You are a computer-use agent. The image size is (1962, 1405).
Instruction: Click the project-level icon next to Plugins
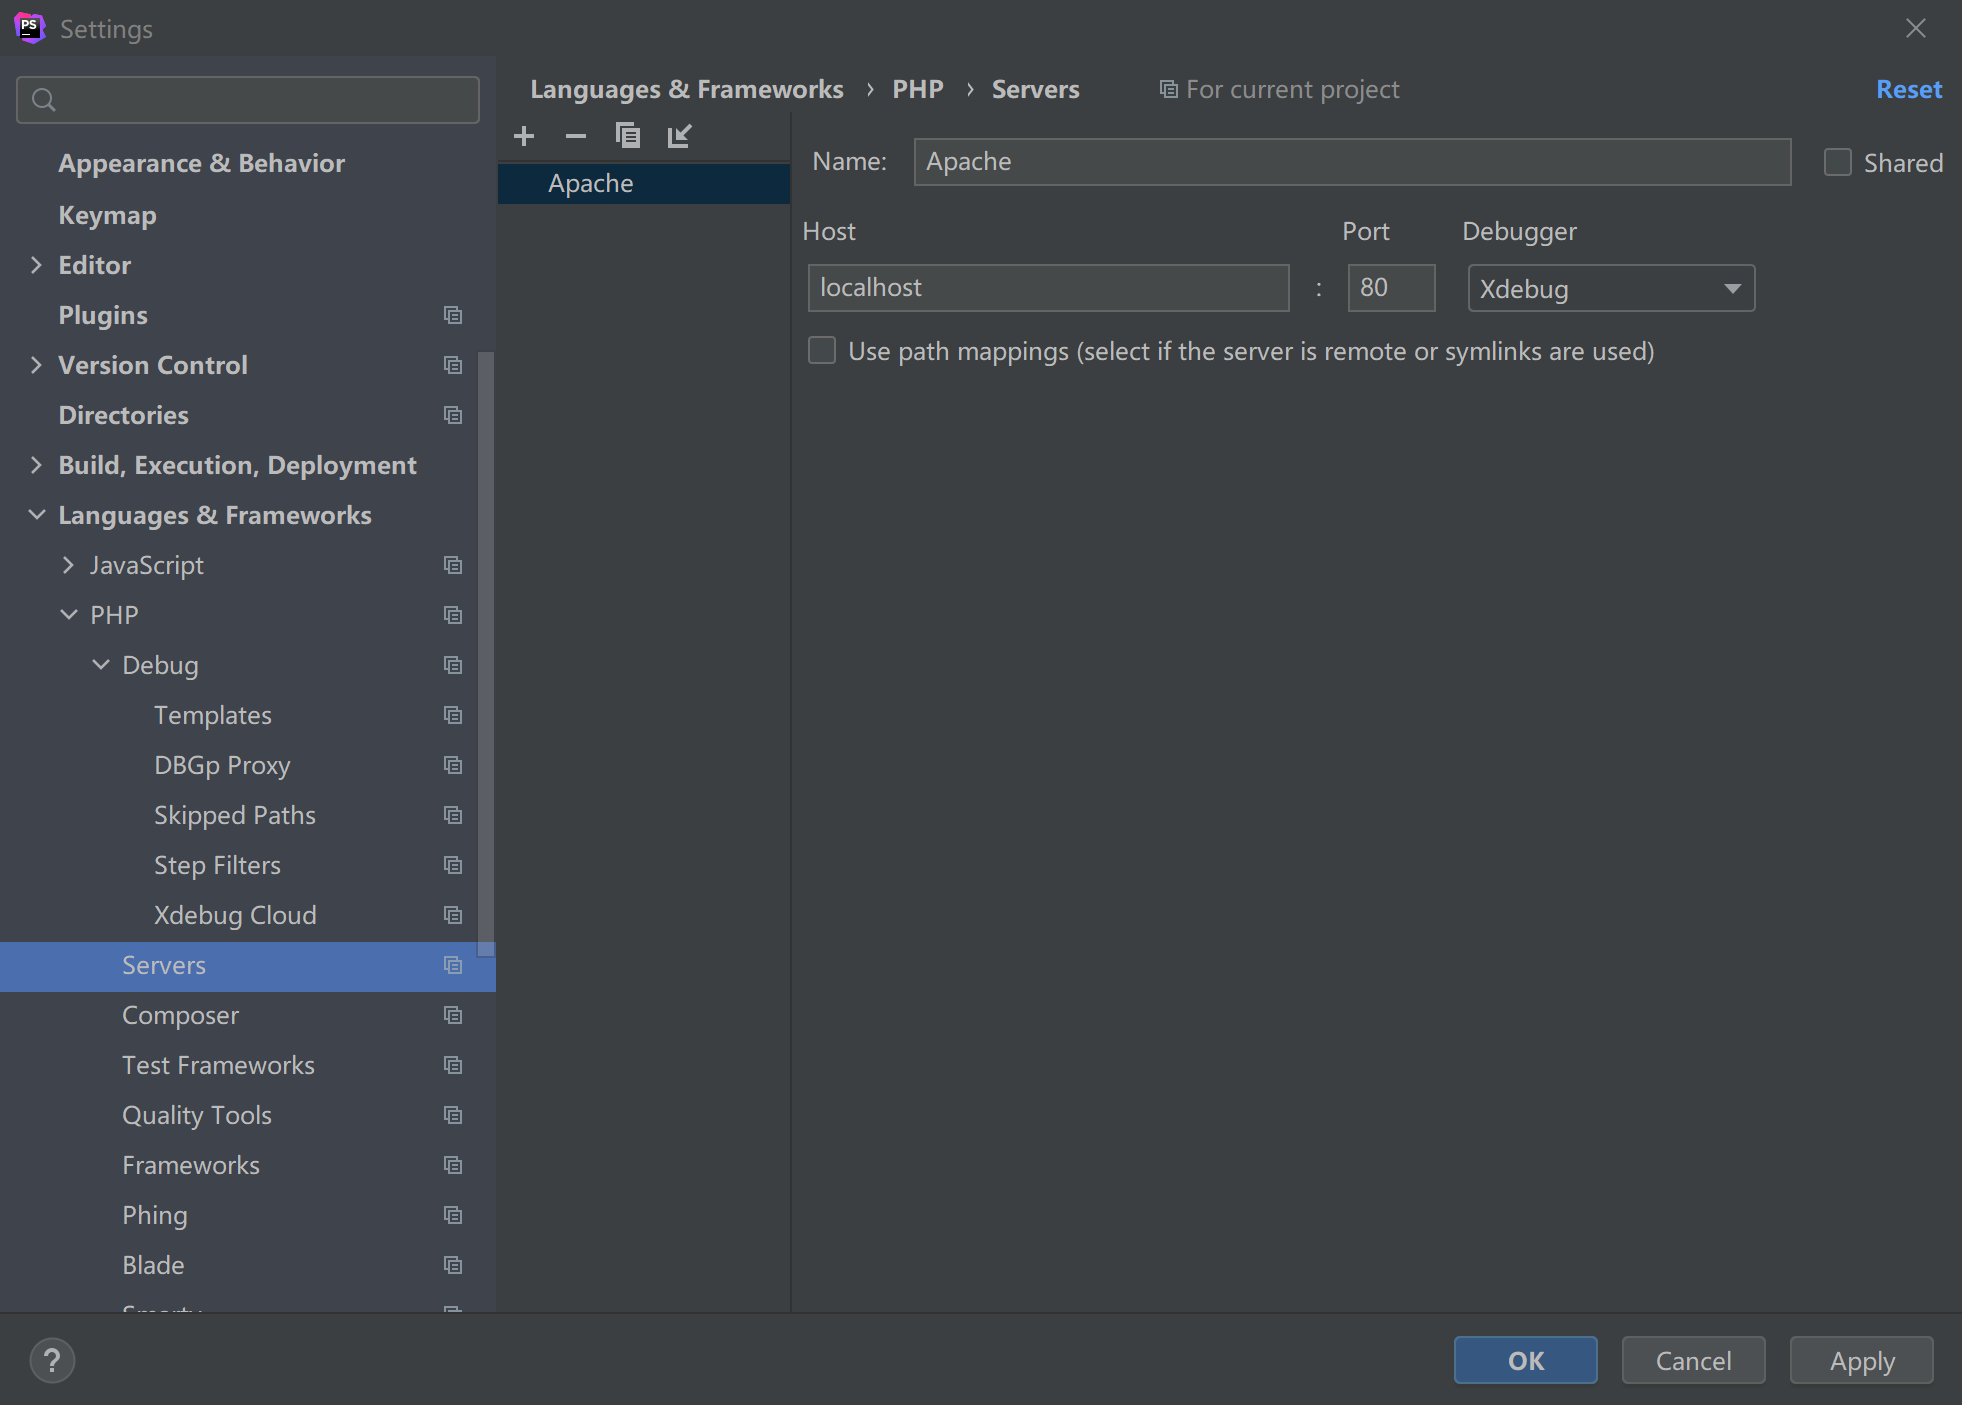[453, 315]
